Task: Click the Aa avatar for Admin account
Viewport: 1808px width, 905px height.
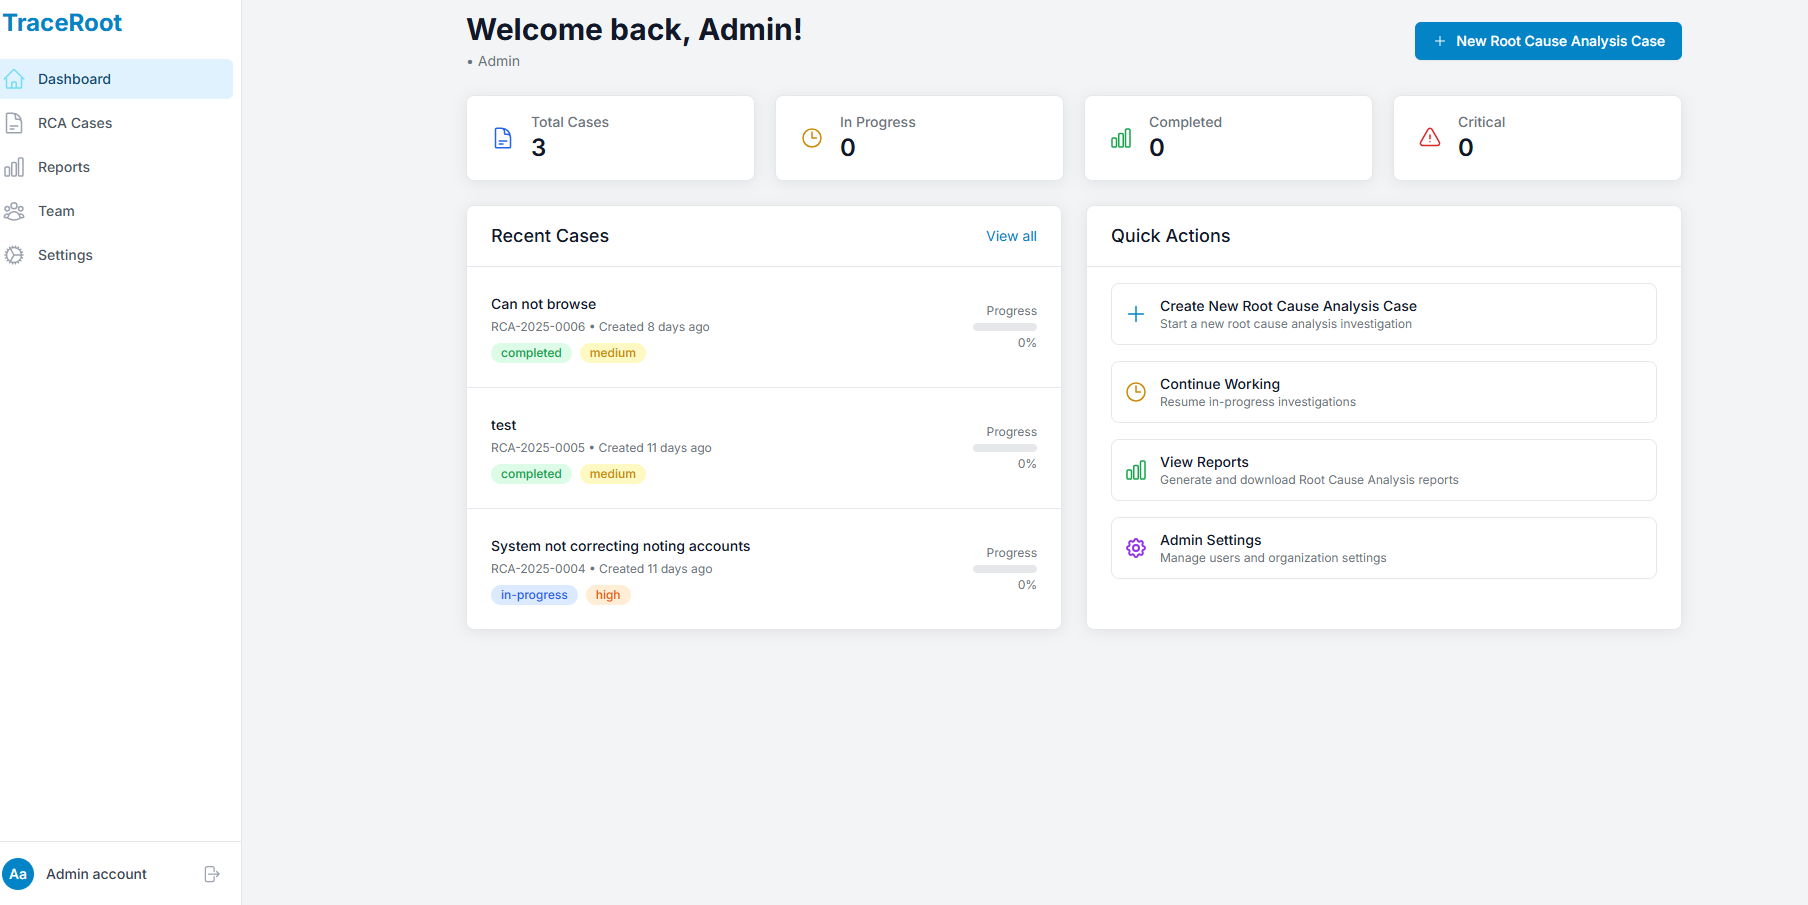Action: pyautogui.click(x=18, y=874)
